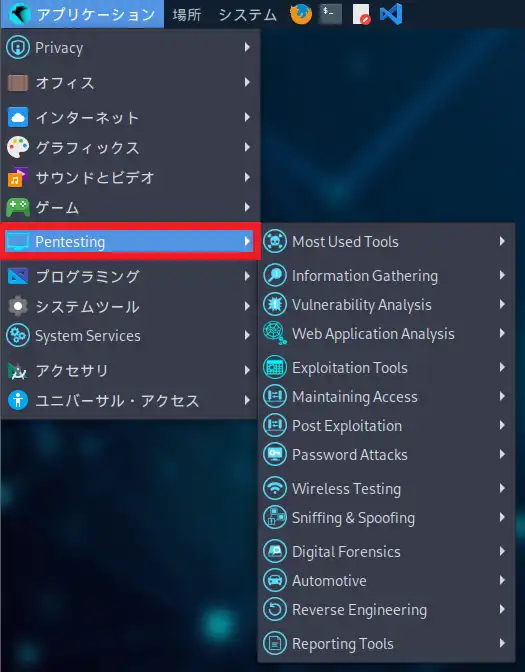Click the プログラミング category icon
Image resolution: width=525 pixels, height=672 pixels.
[x=18, y=276]
